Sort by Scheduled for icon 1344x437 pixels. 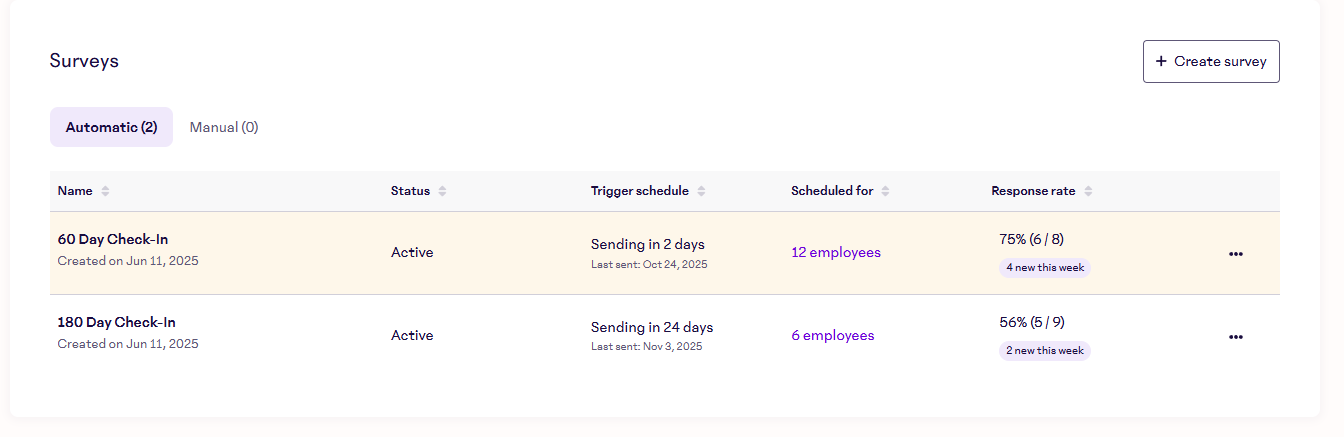886,191
